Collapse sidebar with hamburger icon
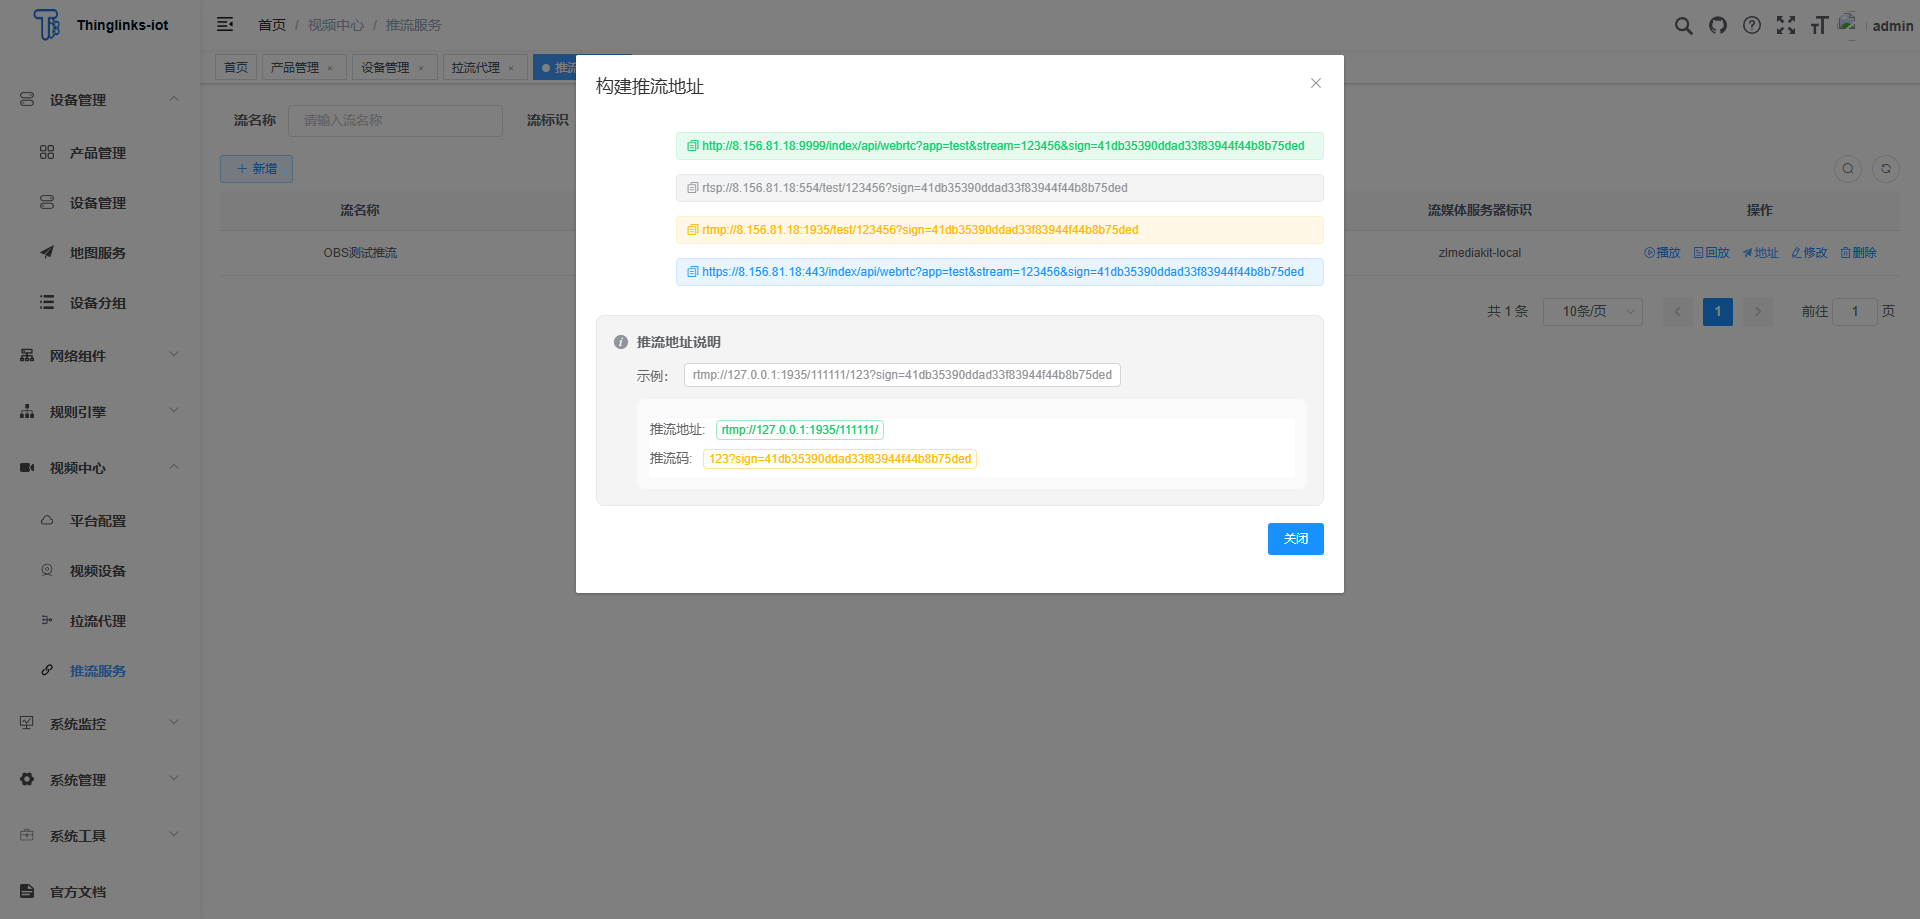Screen dimensions: 1920x919 pyautogui.click(x=225, y=24)
